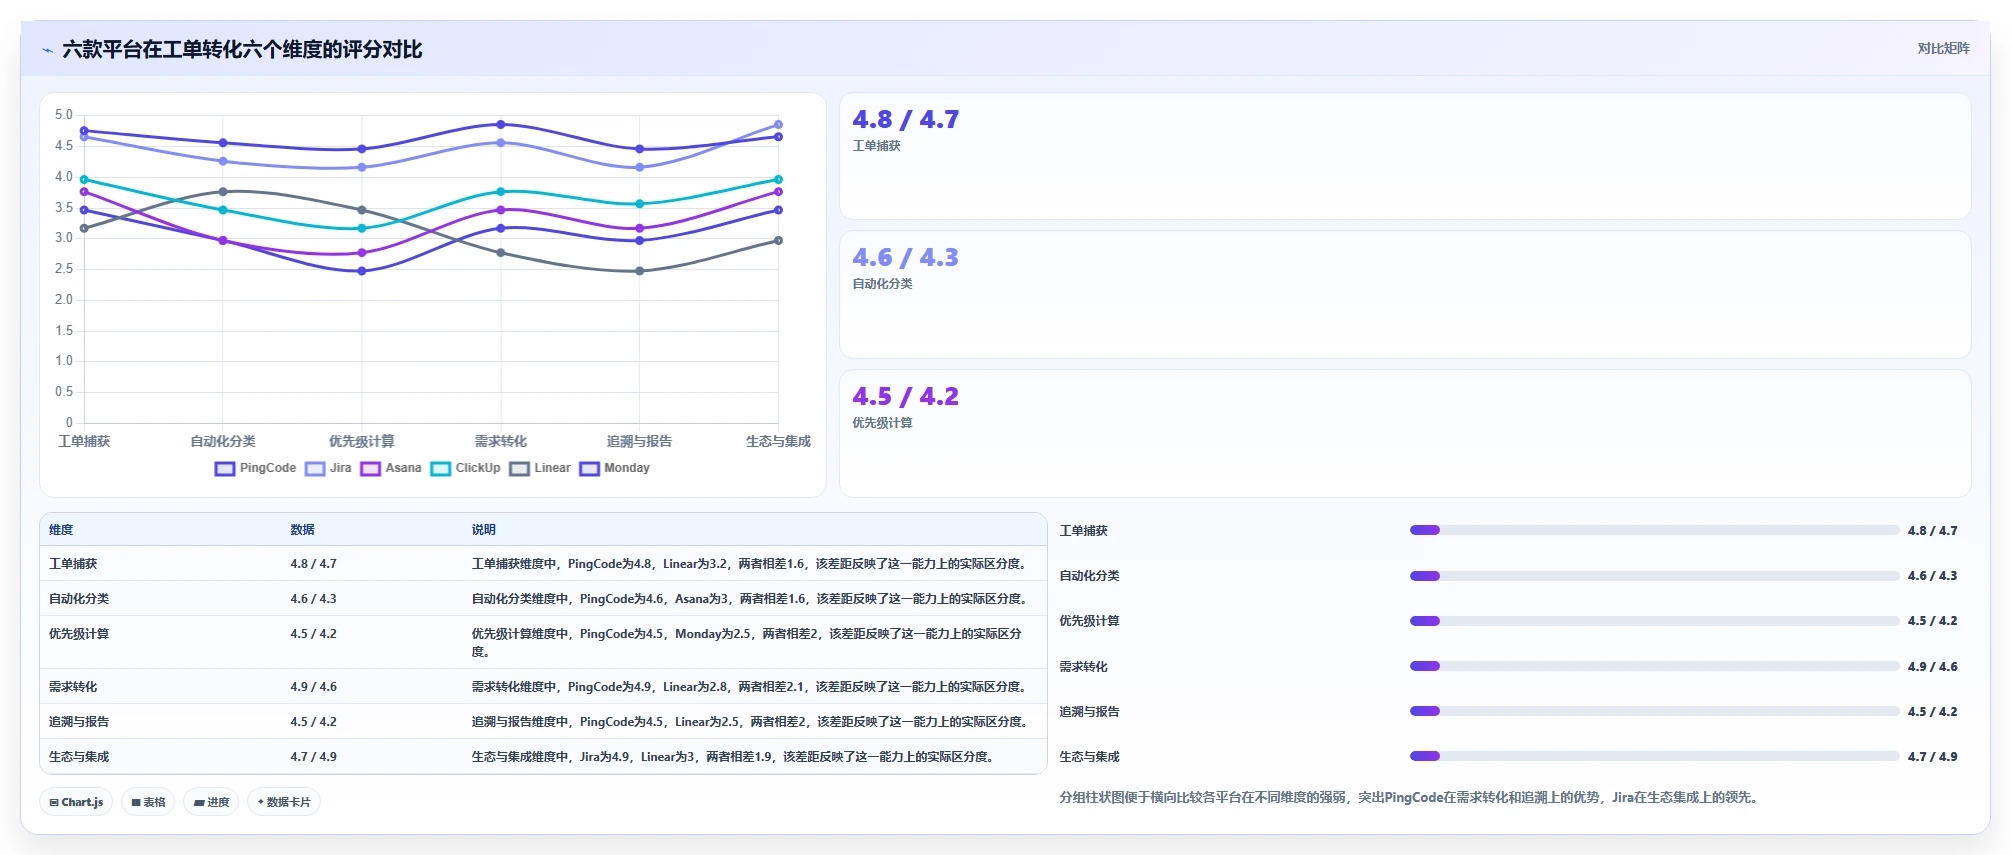Click the 优先级计算 chart x-axis label
This screenshot has width=2011, height=855.
(x=362, y=441)
